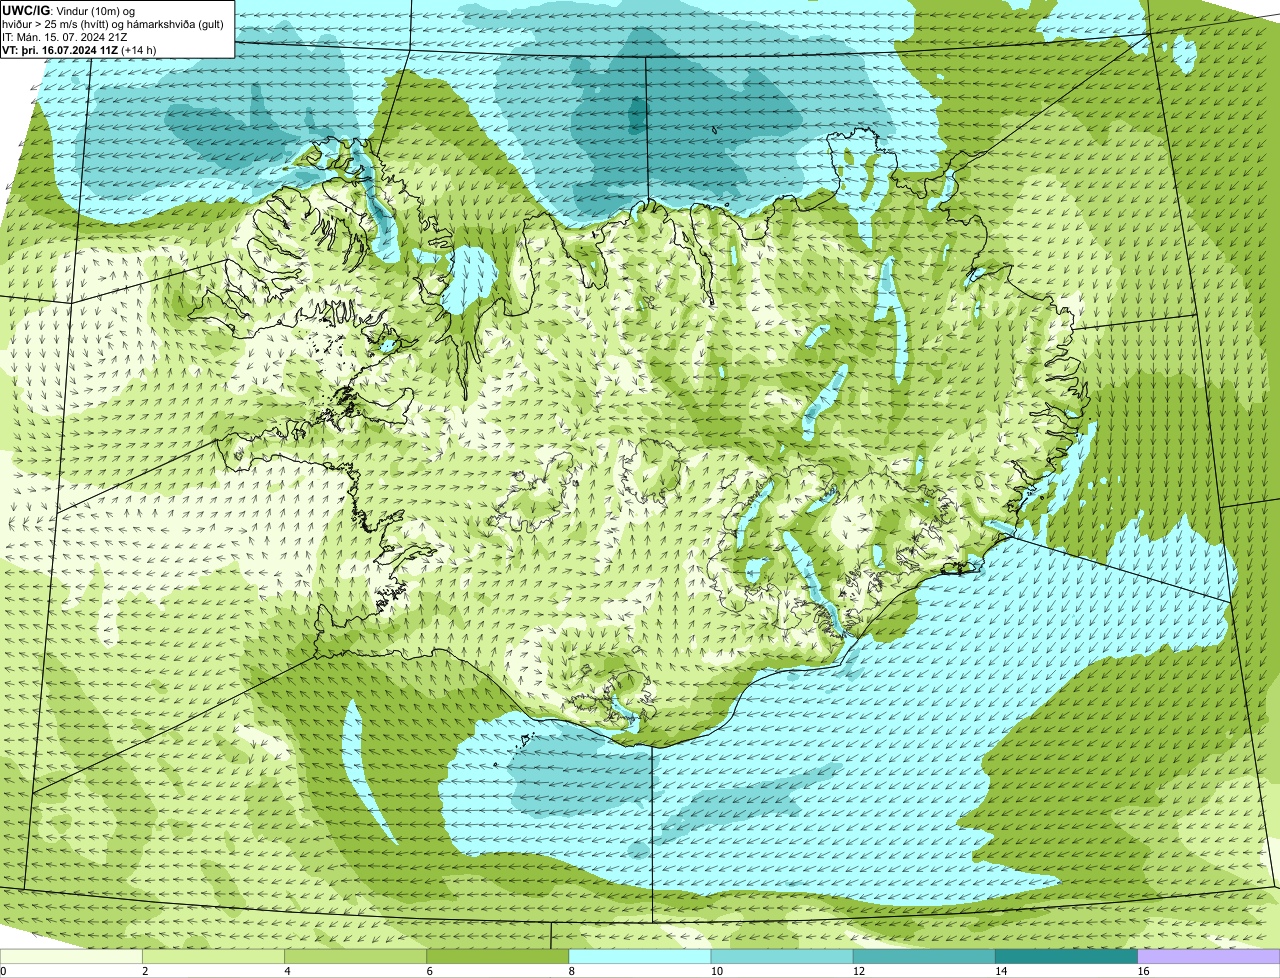Click the 2–4 m/s light green legend swatch
This screenshot has width=1280, height=978.
[213, 957]
